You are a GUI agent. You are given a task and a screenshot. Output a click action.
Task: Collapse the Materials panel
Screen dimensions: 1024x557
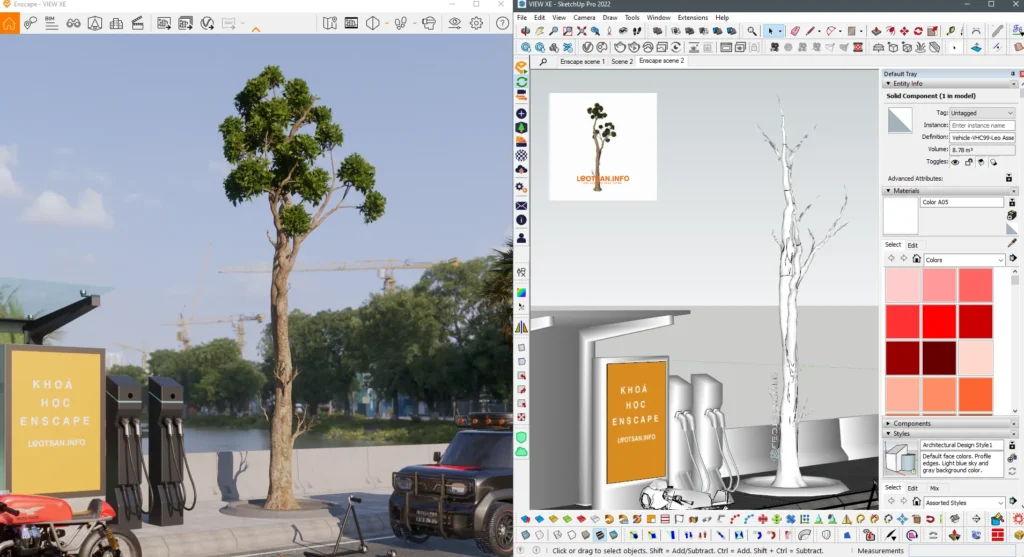[888, 191]
